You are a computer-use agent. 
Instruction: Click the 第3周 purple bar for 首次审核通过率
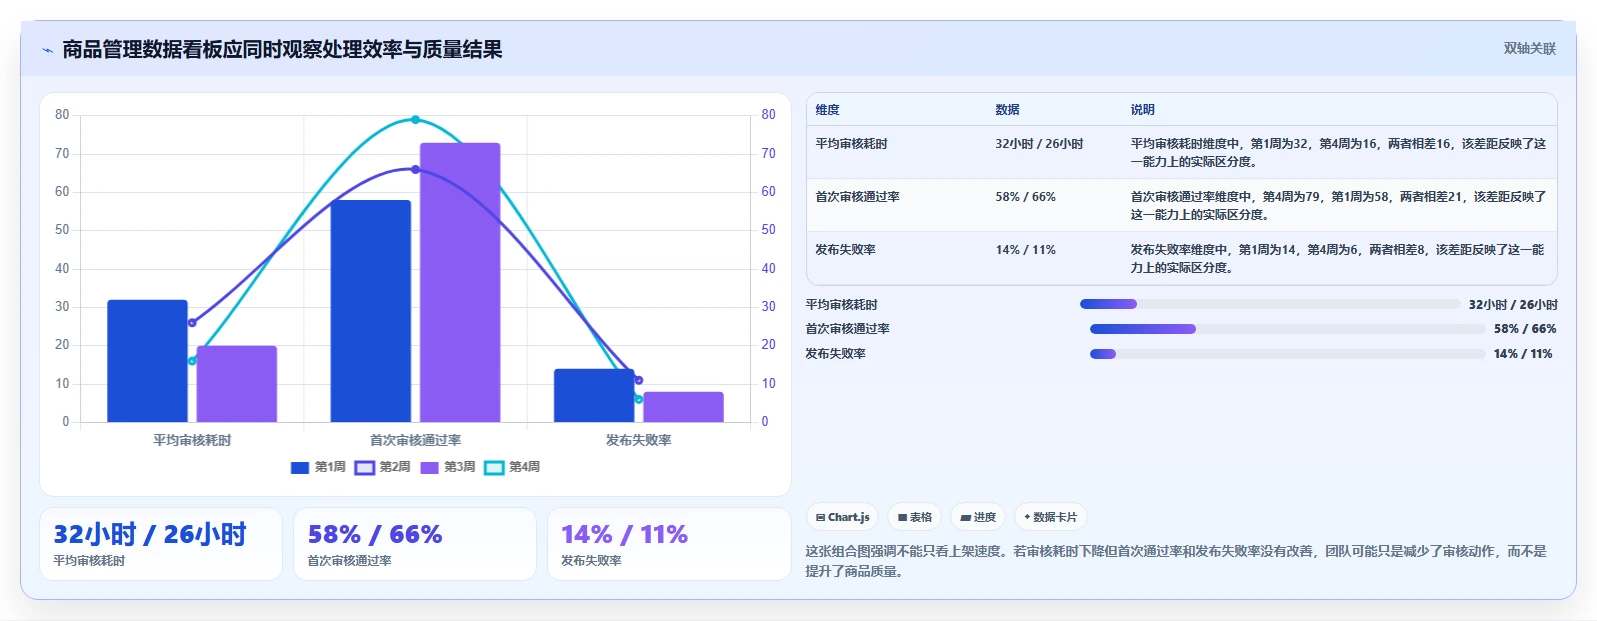click(x=460, y=282)
